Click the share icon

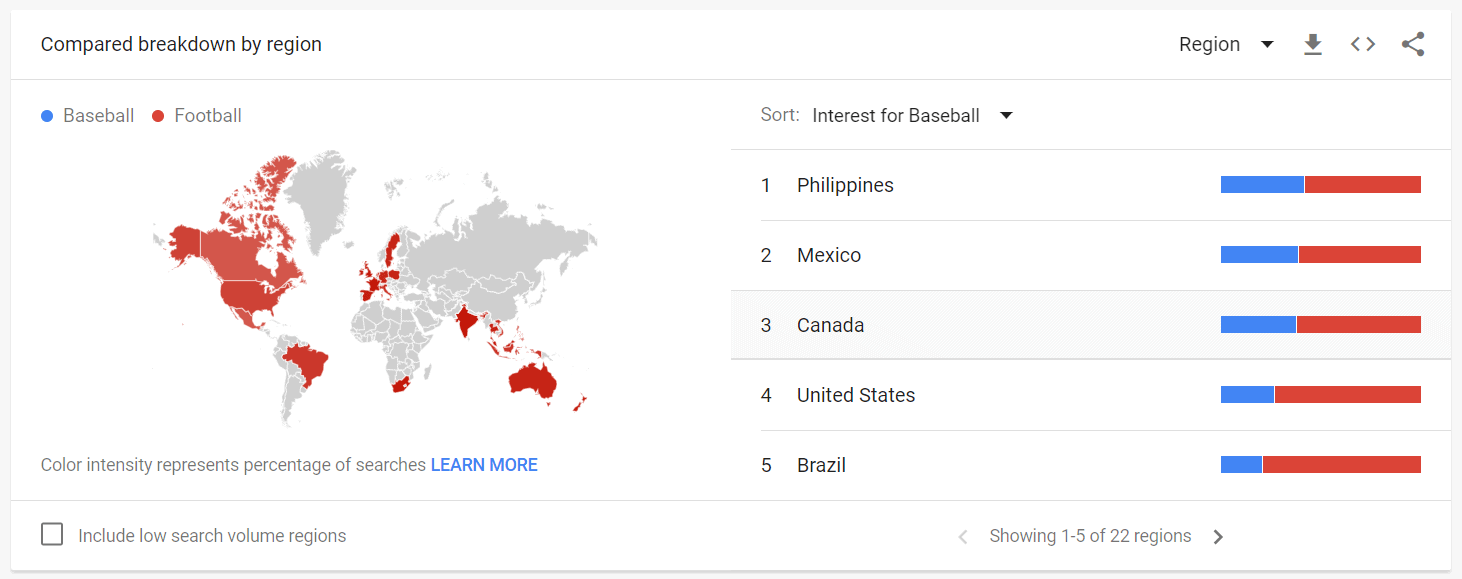[1412, 44]
